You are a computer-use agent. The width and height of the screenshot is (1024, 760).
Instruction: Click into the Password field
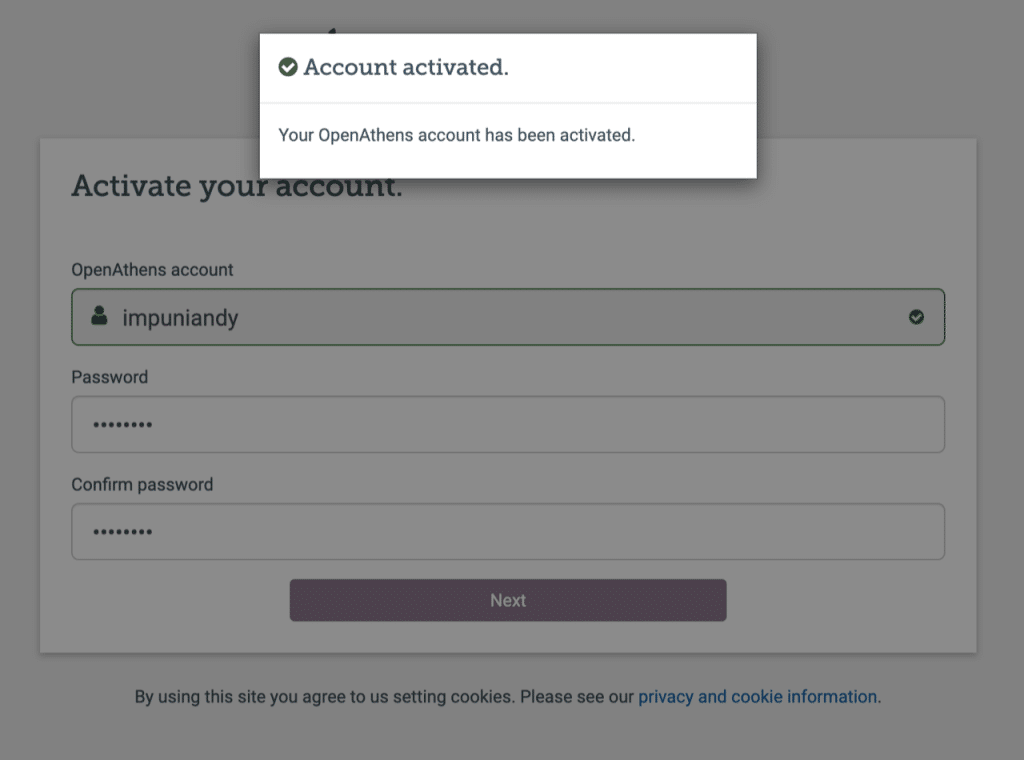508,424
